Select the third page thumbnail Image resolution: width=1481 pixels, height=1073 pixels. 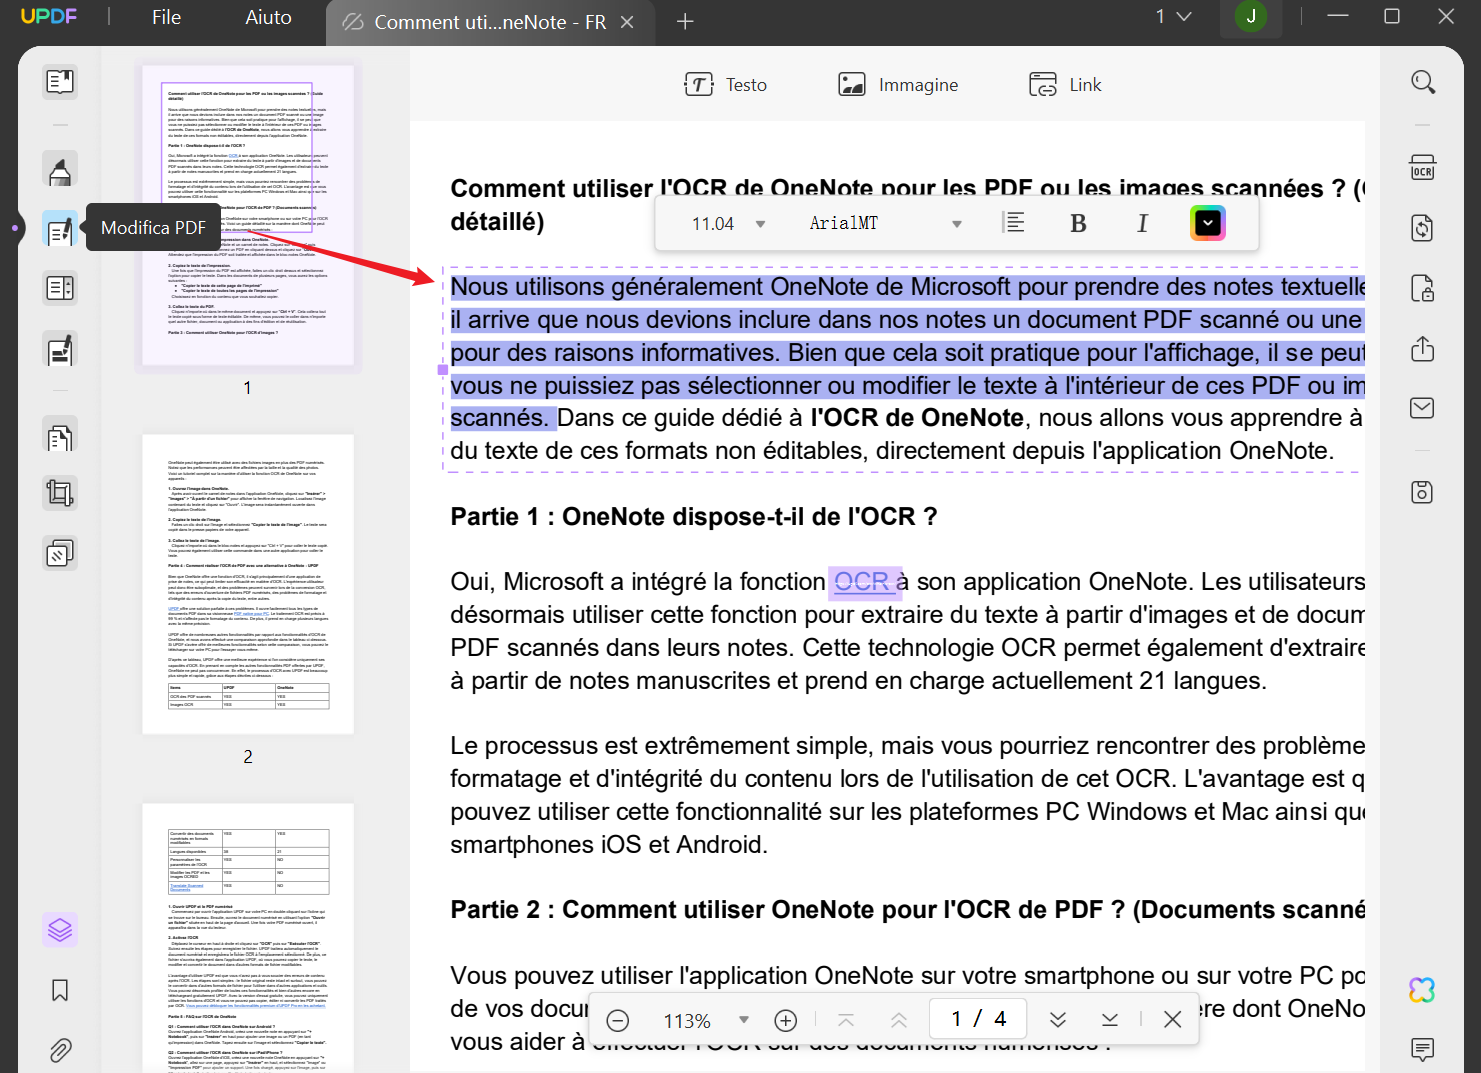[248, 938]
